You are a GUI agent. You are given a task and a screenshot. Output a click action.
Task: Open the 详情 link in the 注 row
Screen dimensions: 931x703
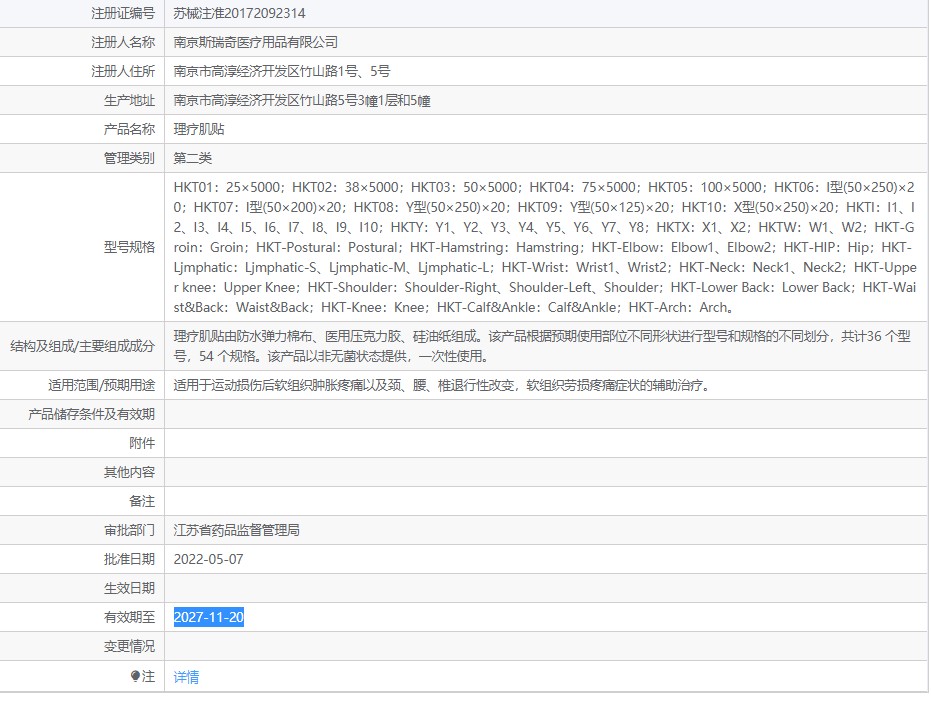(186, 677)
